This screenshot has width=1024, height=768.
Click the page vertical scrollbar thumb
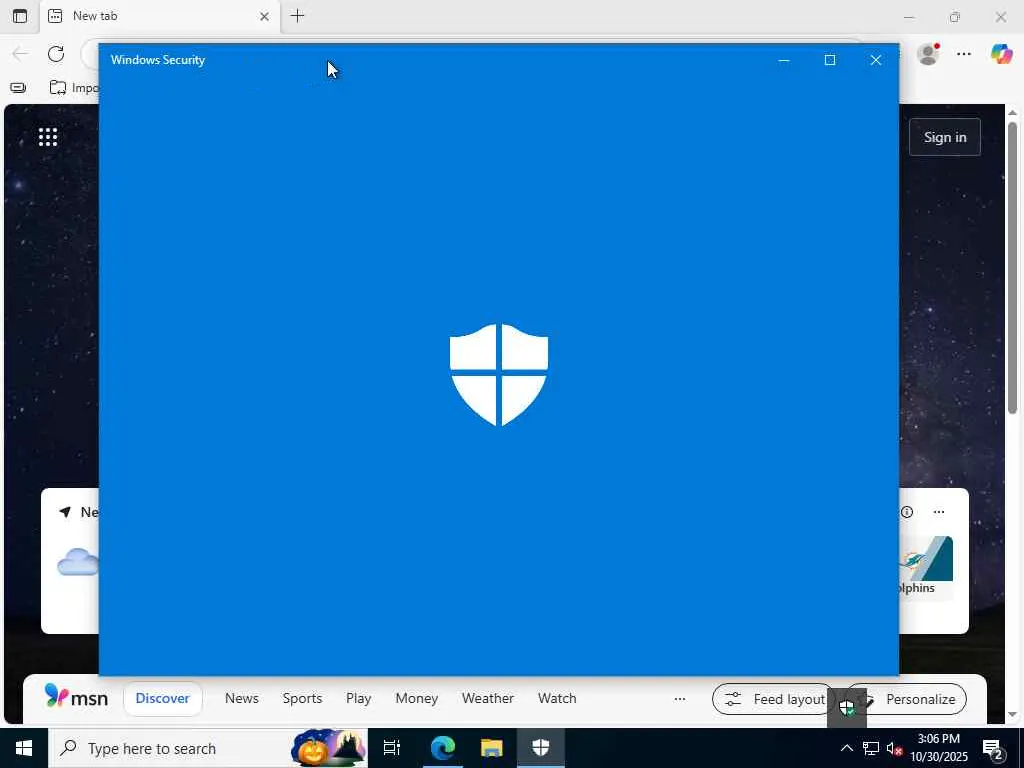click(x=1012, y=268)
